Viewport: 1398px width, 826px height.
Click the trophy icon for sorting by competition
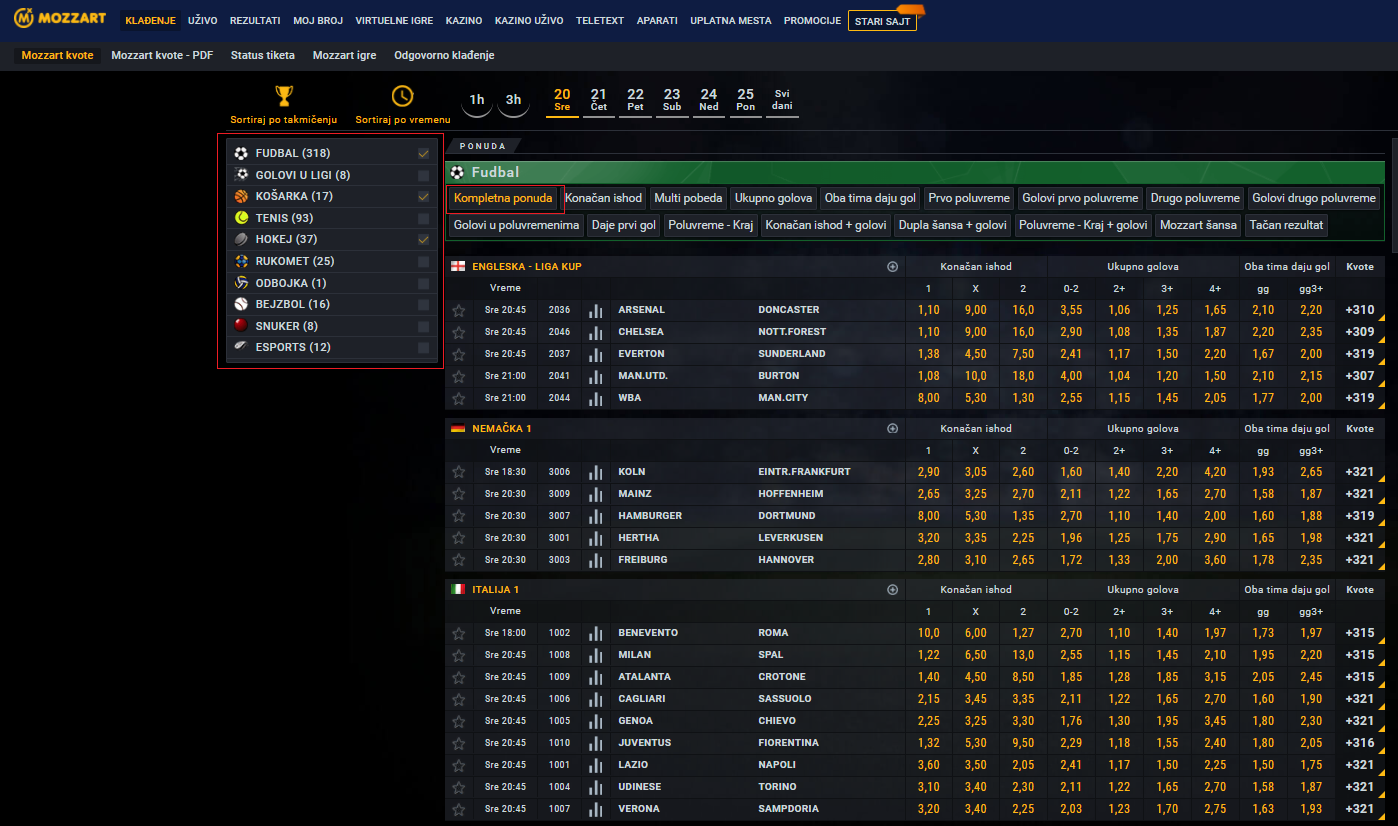(x=284, y=96)
